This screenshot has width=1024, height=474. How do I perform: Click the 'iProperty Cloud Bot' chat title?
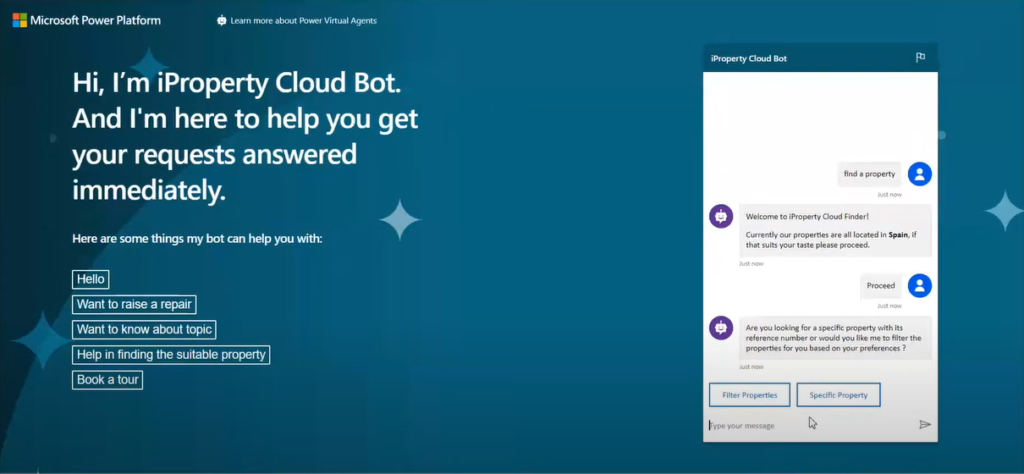click(x=749, y=59)
